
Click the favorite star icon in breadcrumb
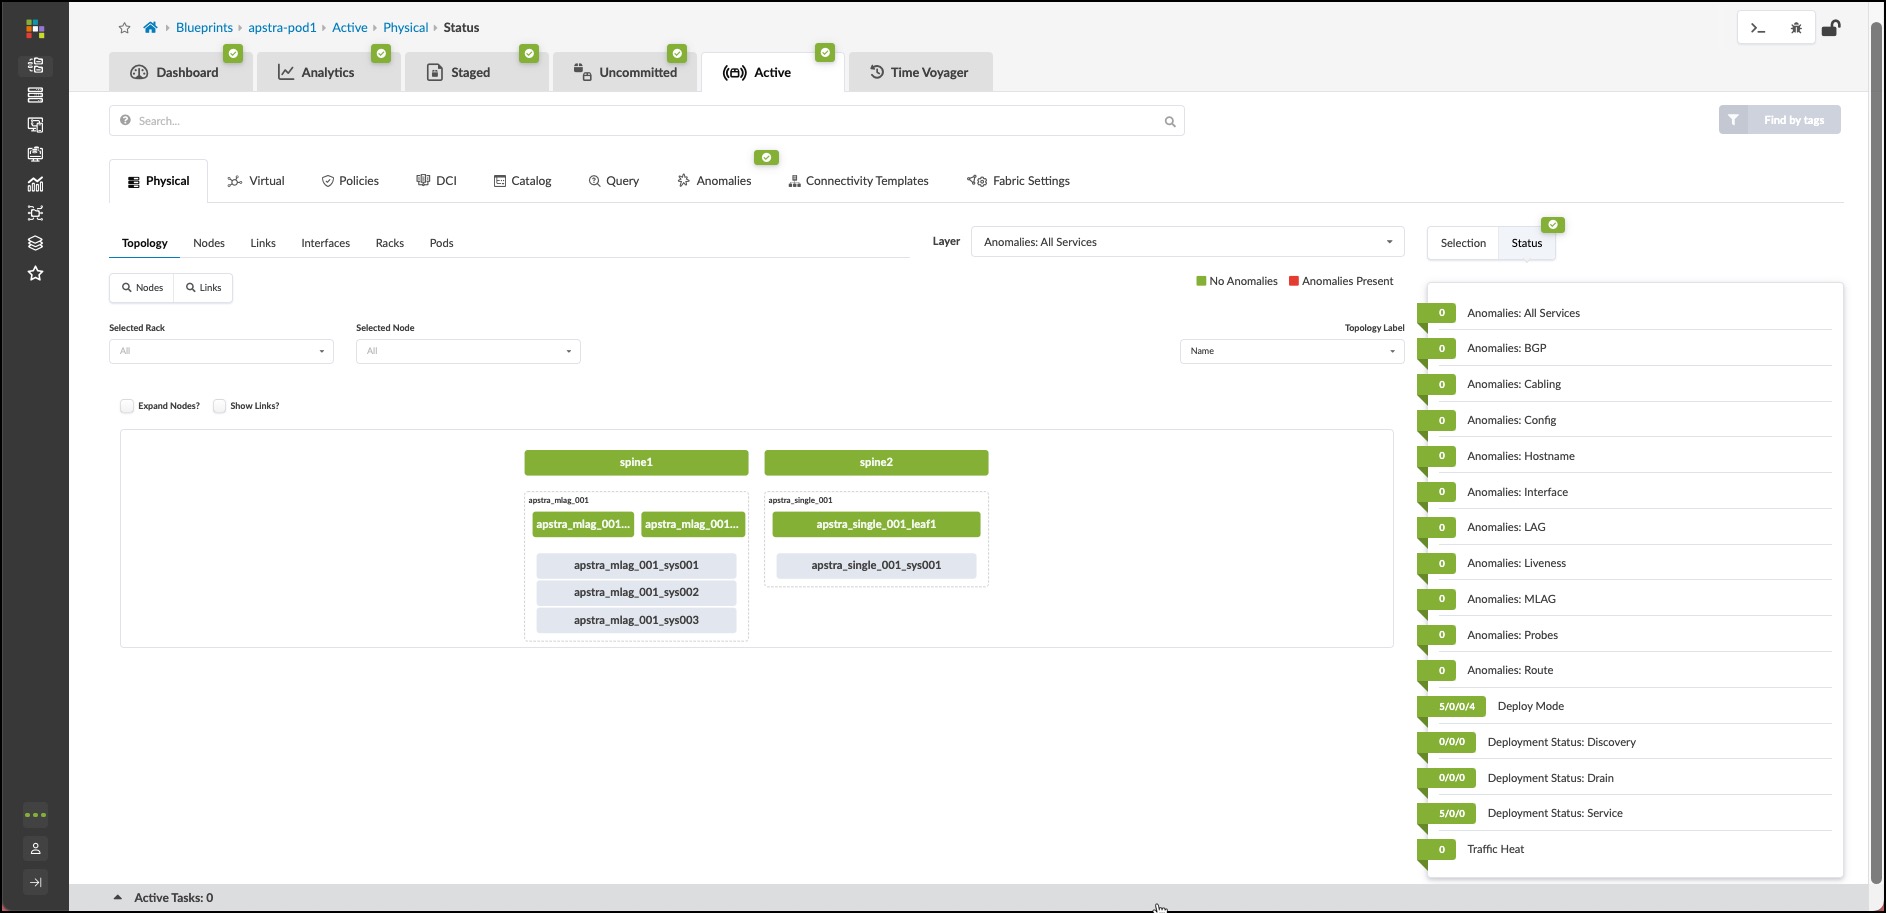pos(124,28)
